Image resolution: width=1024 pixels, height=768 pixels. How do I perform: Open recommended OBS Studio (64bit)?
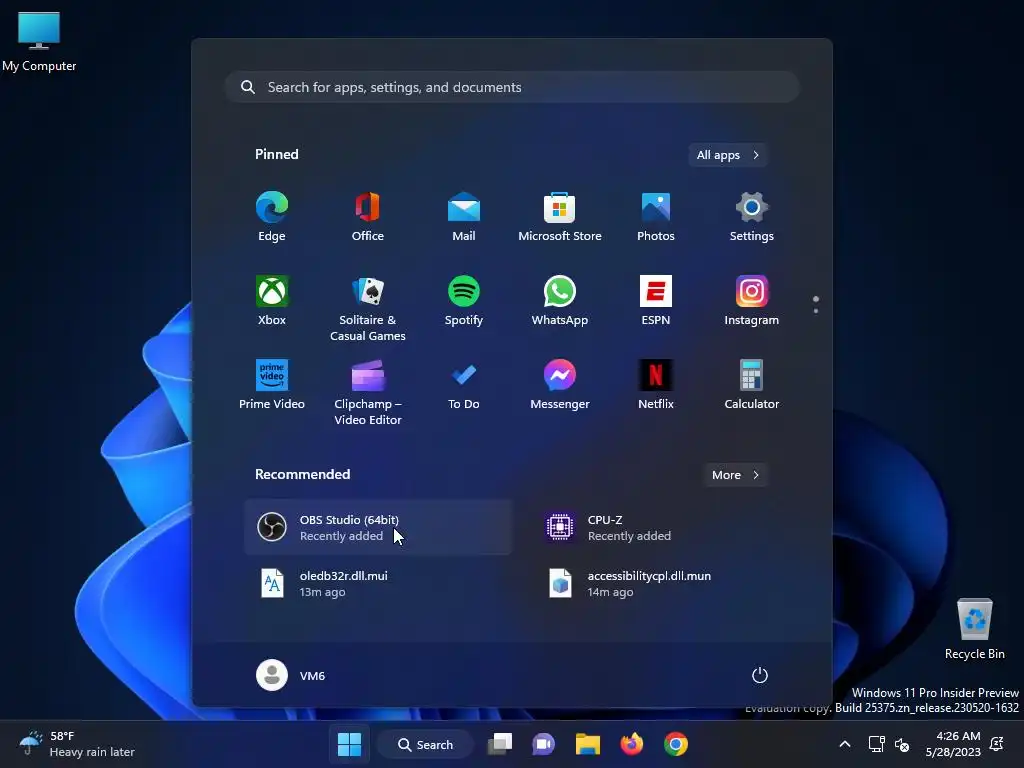[378, 527]
